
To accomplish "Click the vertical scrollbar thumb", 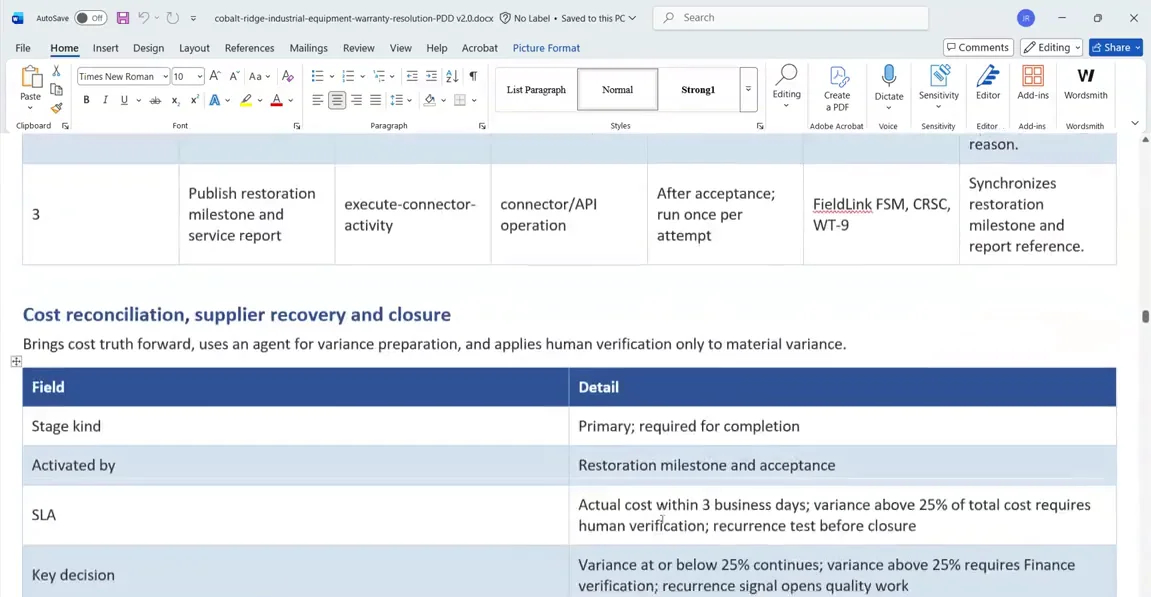I will [x=1144, y=316].
